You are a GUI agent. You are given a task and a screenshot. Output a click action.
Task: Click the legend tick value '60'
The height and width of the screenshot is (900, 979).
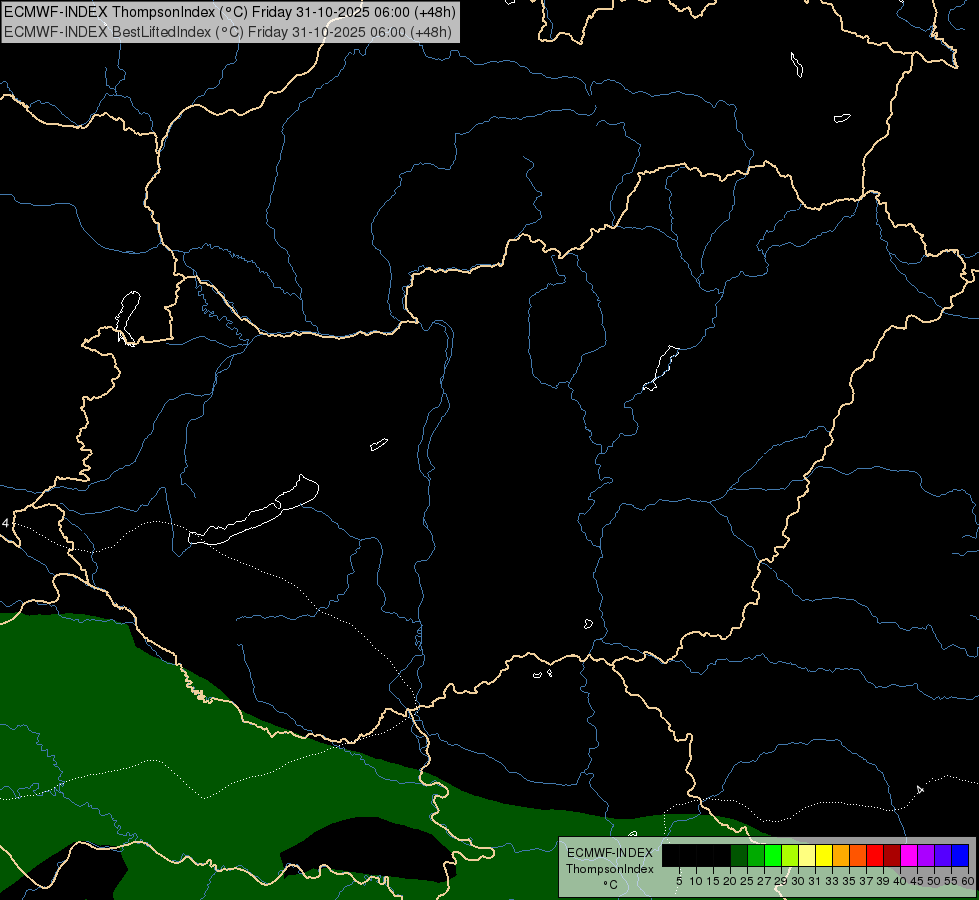[968, 881]
